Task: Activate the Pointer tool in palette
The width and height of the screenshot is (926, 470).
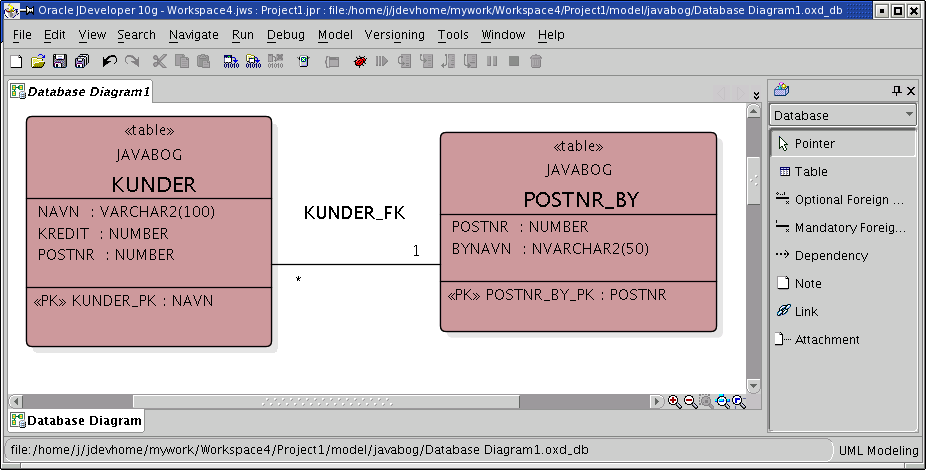Action: [814, 144]
